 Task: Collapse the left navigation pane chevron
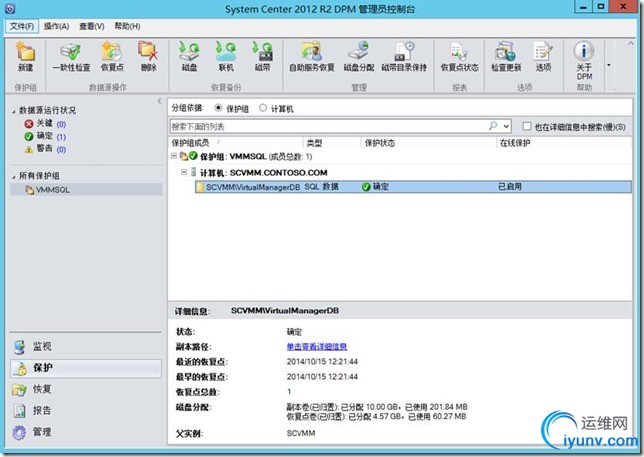[x=159, y=101]
